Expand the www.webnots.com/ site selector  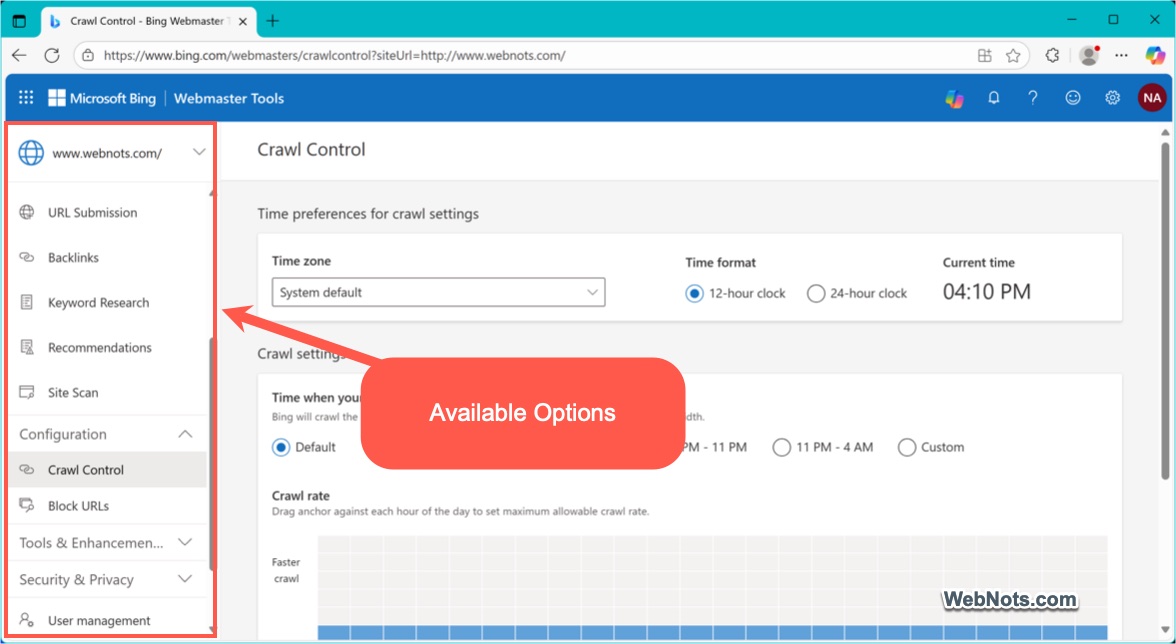pos(199,152)
